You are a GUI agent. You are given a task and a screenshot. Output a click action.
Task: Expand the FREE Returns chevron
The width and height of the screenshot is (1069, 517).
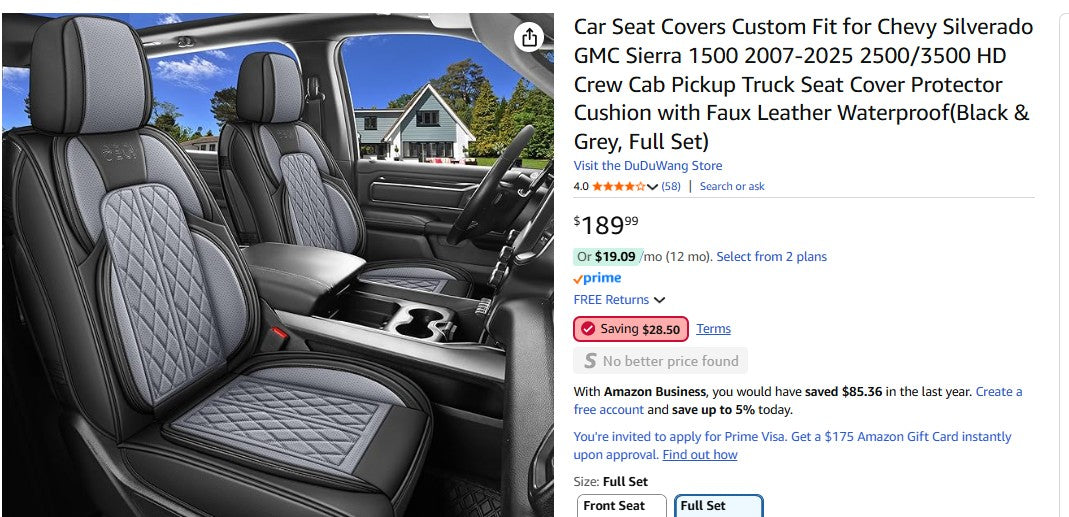pos(660,300)
